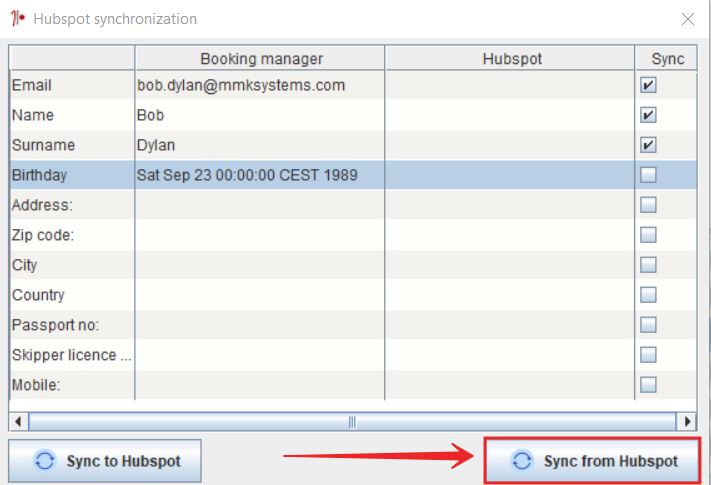The image size is (711, 485).
Task: Uncheck the Email sync checkbox
Action: point(648,85)
